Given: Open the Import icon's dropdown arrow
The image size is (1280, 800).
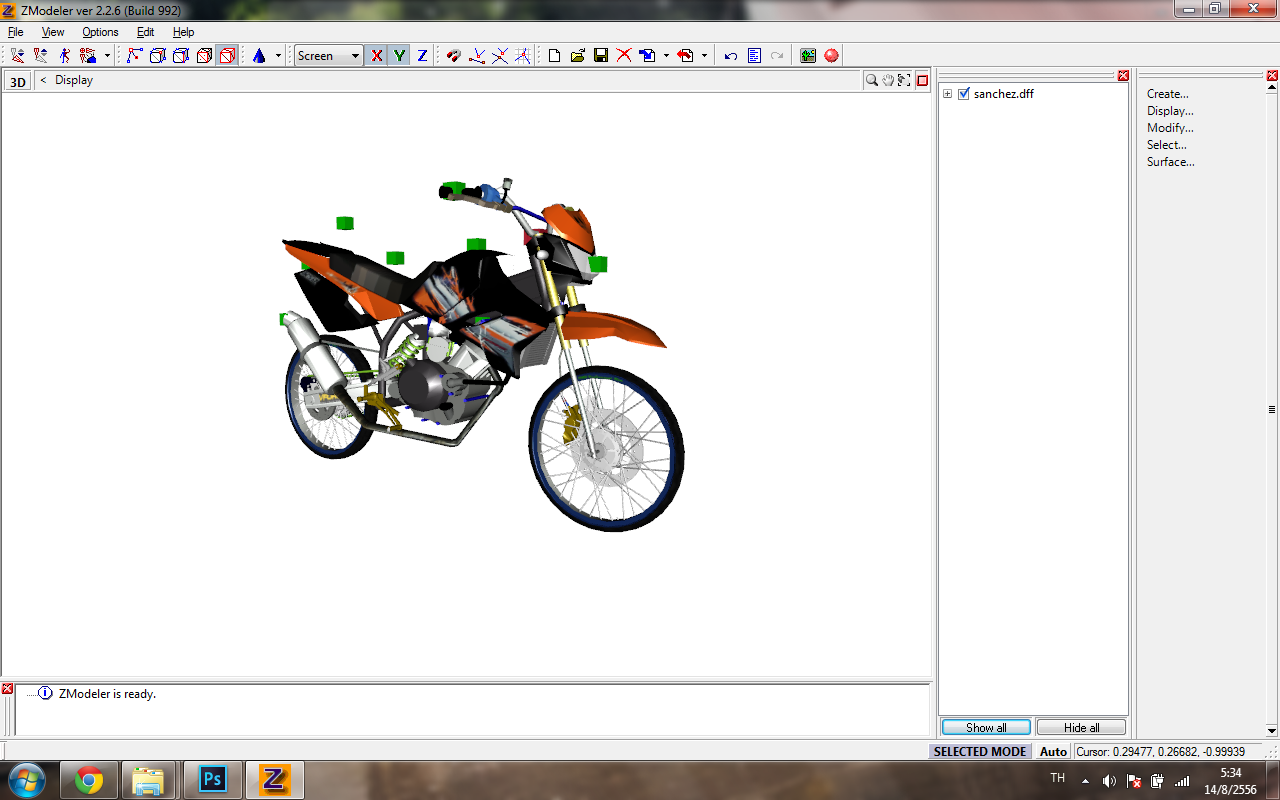Looking at the screenshot, I should pos(666,56).
